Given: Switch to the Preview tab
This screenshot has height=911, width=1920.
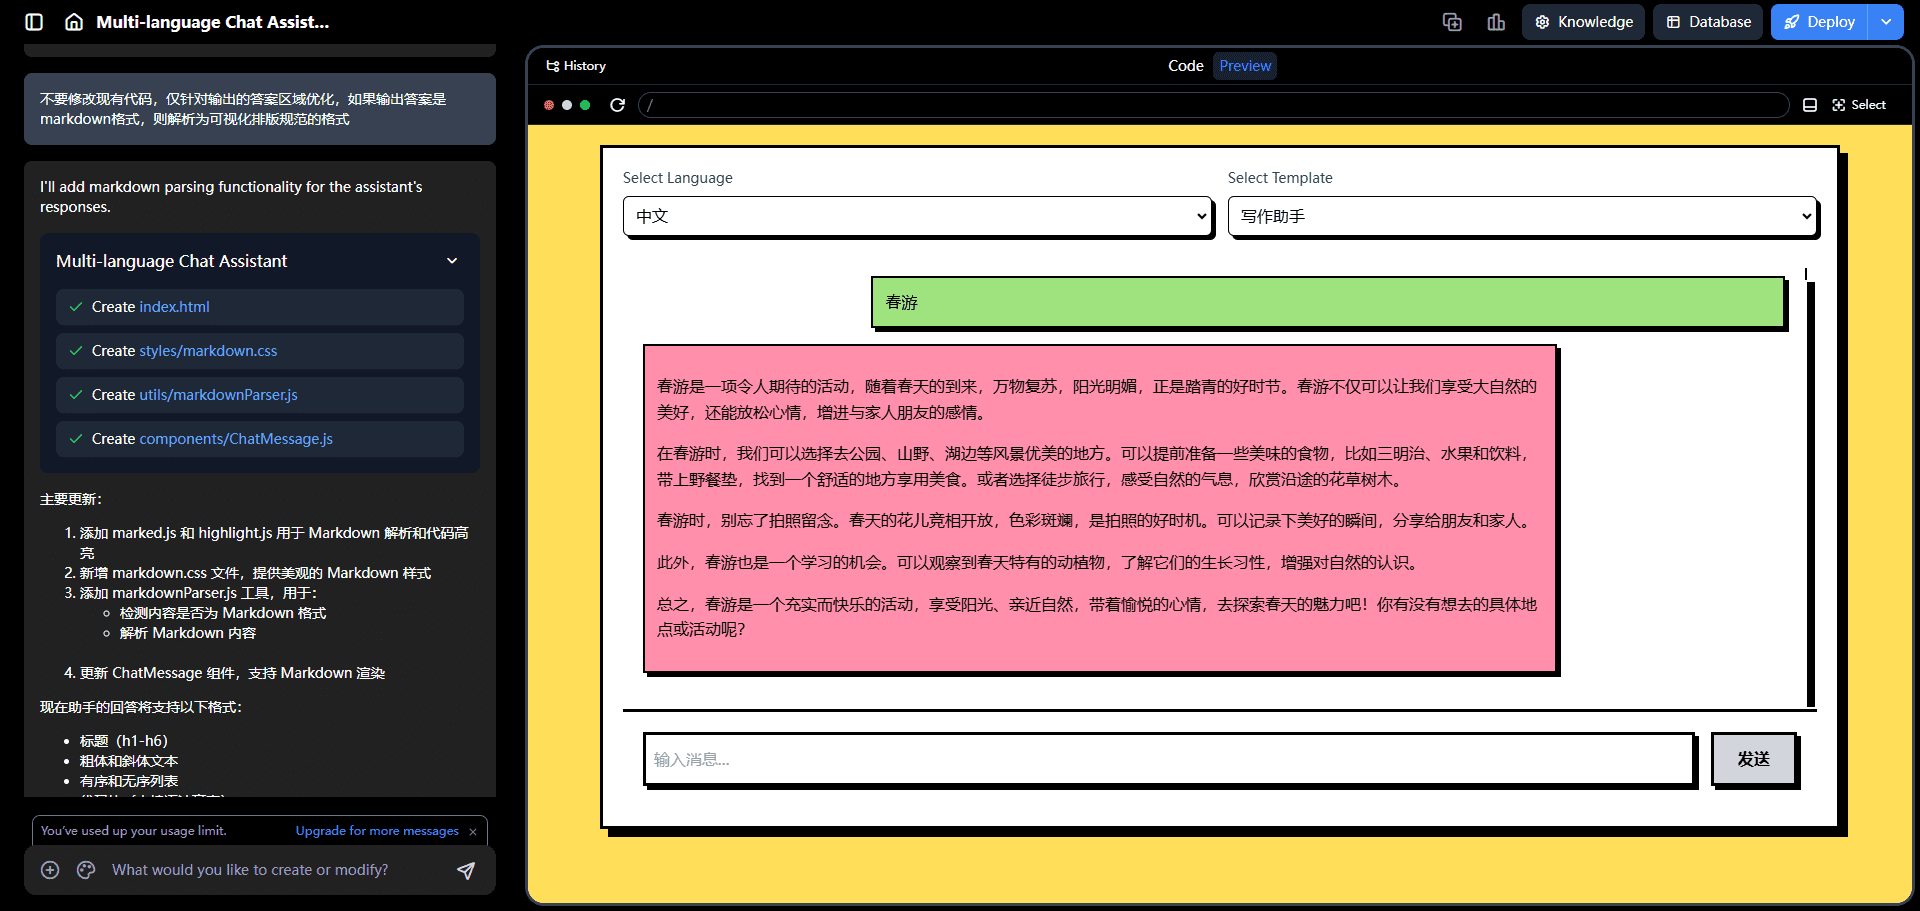Looking at the screenshot, I should click(1245, 66).
